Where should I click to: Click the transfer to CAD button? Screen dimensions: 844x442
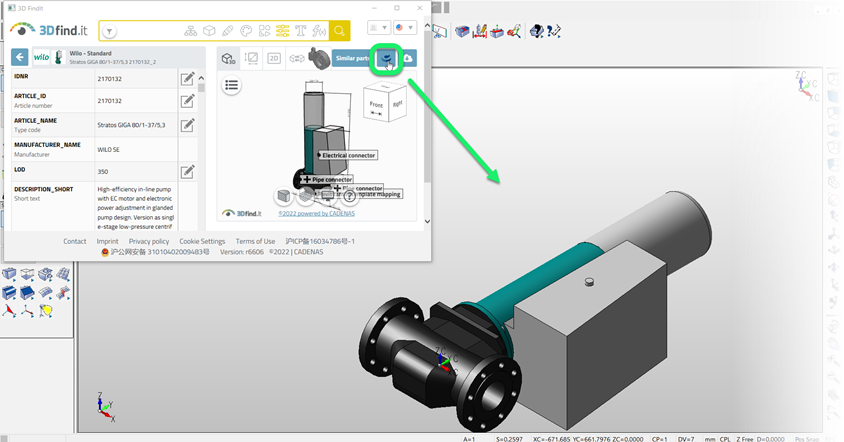coord(387,60)
